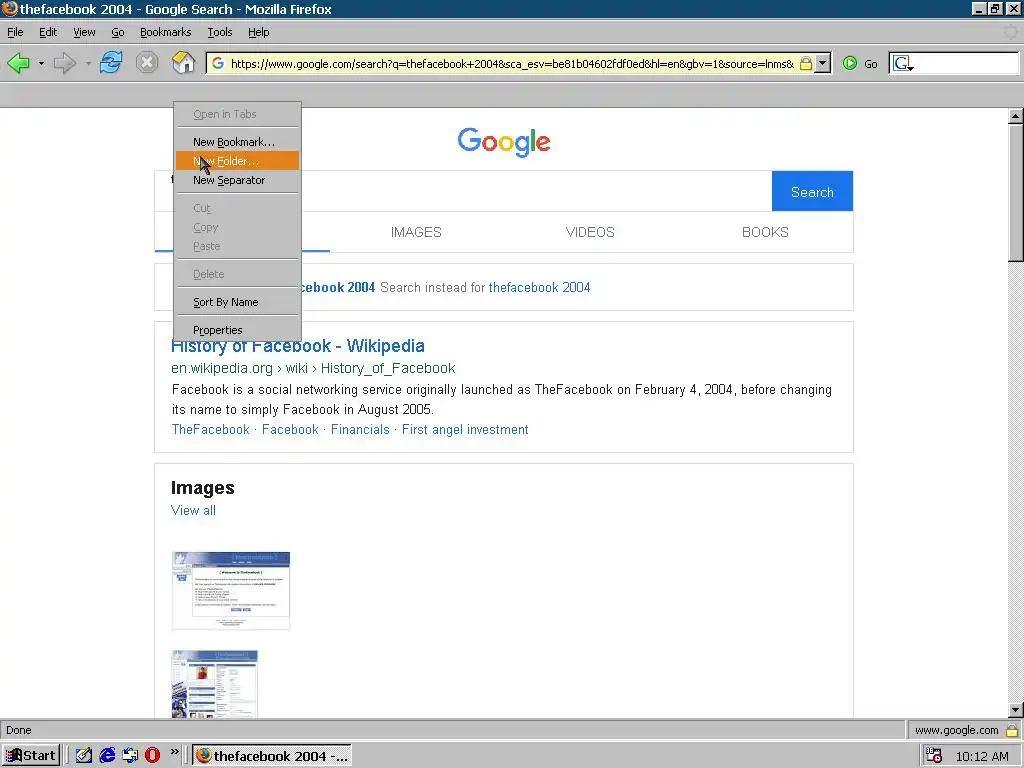Open the Bookmarks menu
Screen dimensions: 1024x768
point(165,32)
